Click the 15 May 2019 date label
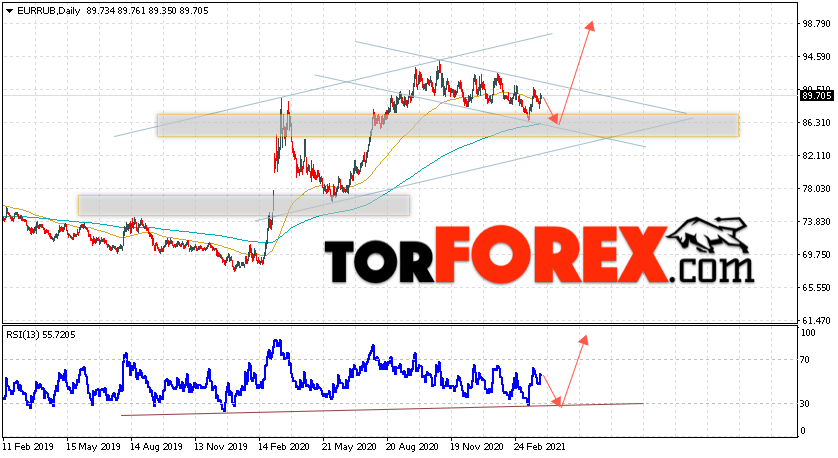The width and height of the screenshot is (838, 458). (93, 446)
